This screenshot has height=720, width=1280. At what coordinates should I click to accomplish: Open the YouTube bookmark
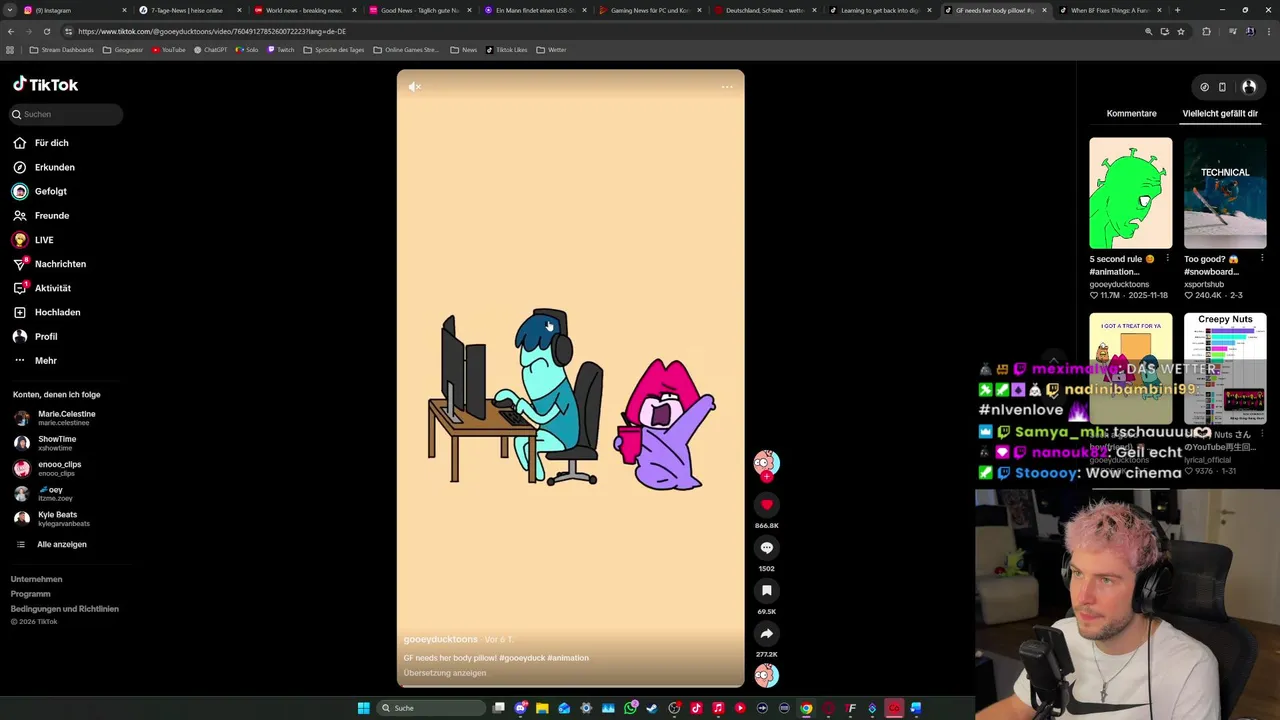coord(169,49)
